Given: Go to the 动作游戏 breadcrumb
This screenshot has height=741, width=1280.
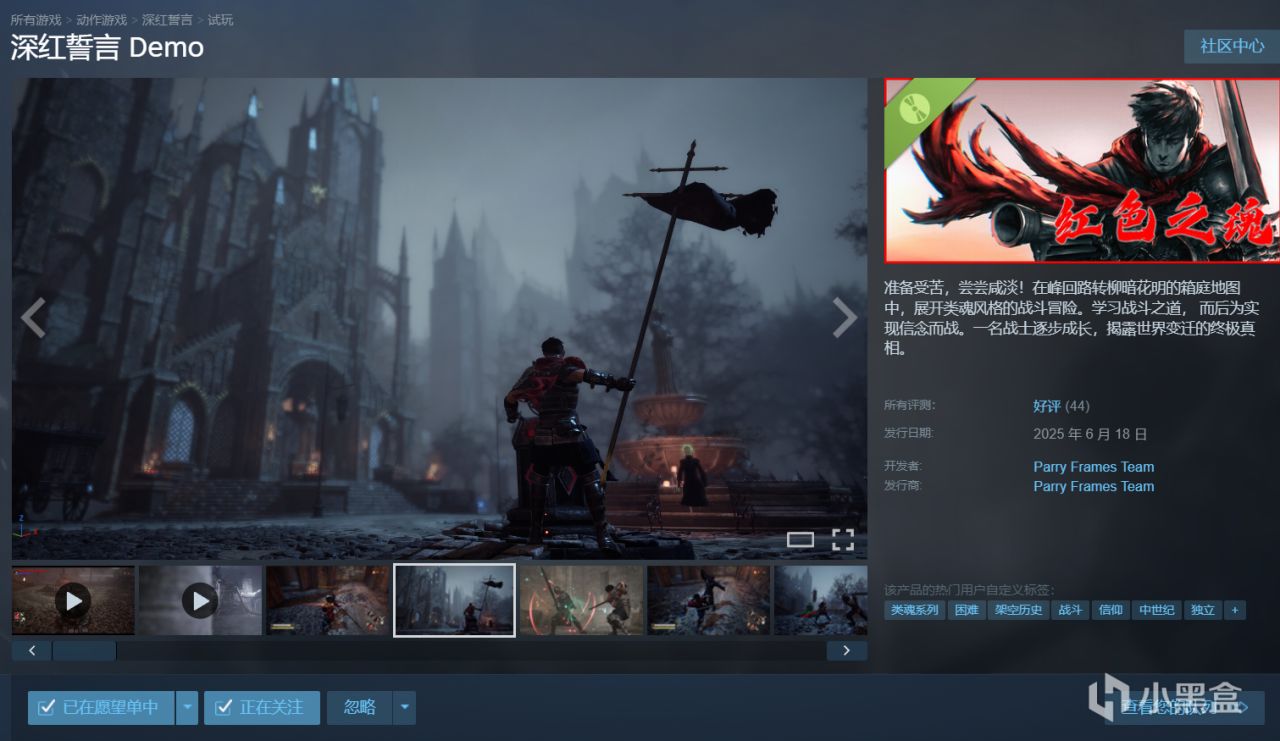Looking at the screenshot, I should coord(102,20).
